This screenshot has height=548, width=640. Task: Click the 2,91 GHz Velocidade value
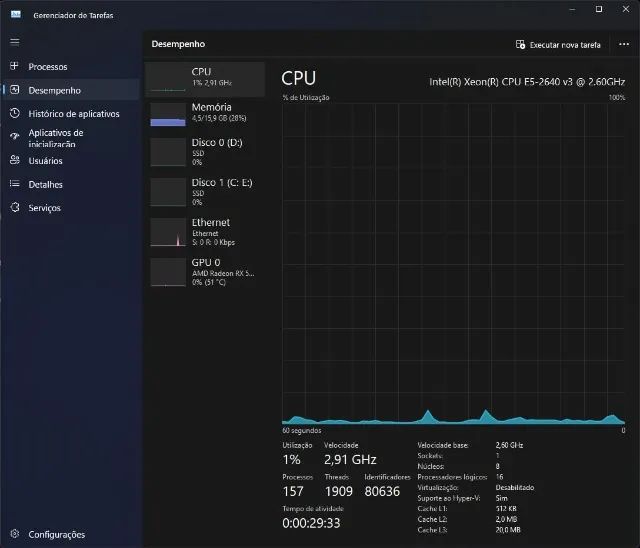pyautogui.click(x=350, y=459)
